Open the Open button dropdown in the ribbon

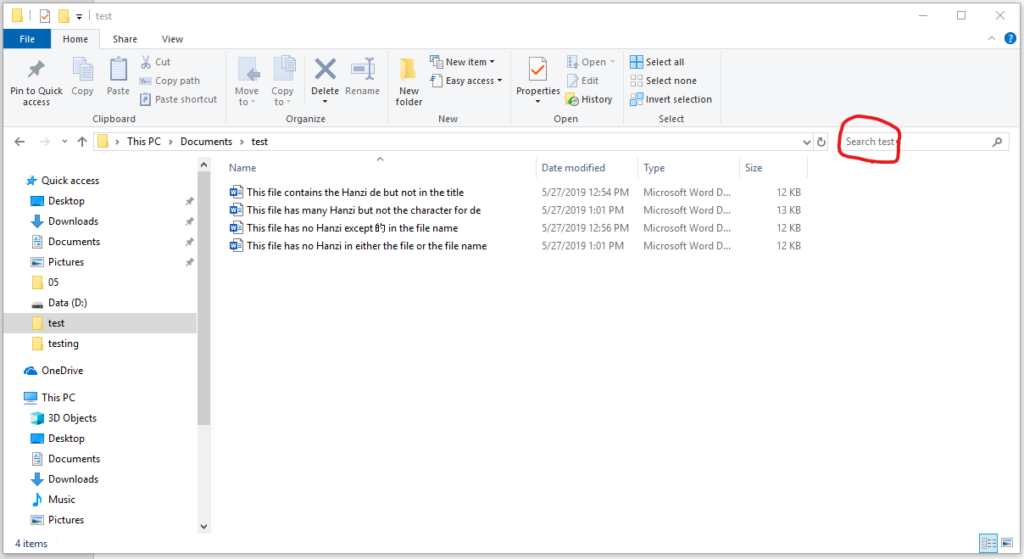pyautogui.click(x=613, y=62)
